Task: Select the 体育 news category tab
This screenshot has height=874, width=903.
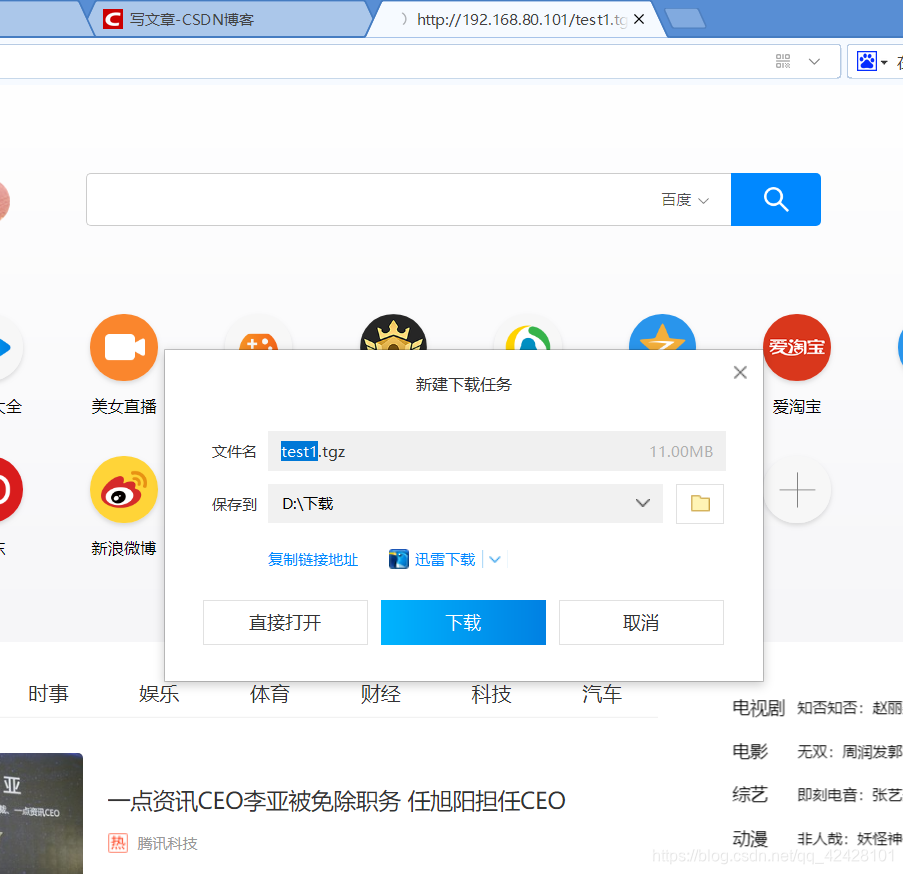Action: pyautogui.click(x=270, y=694)
